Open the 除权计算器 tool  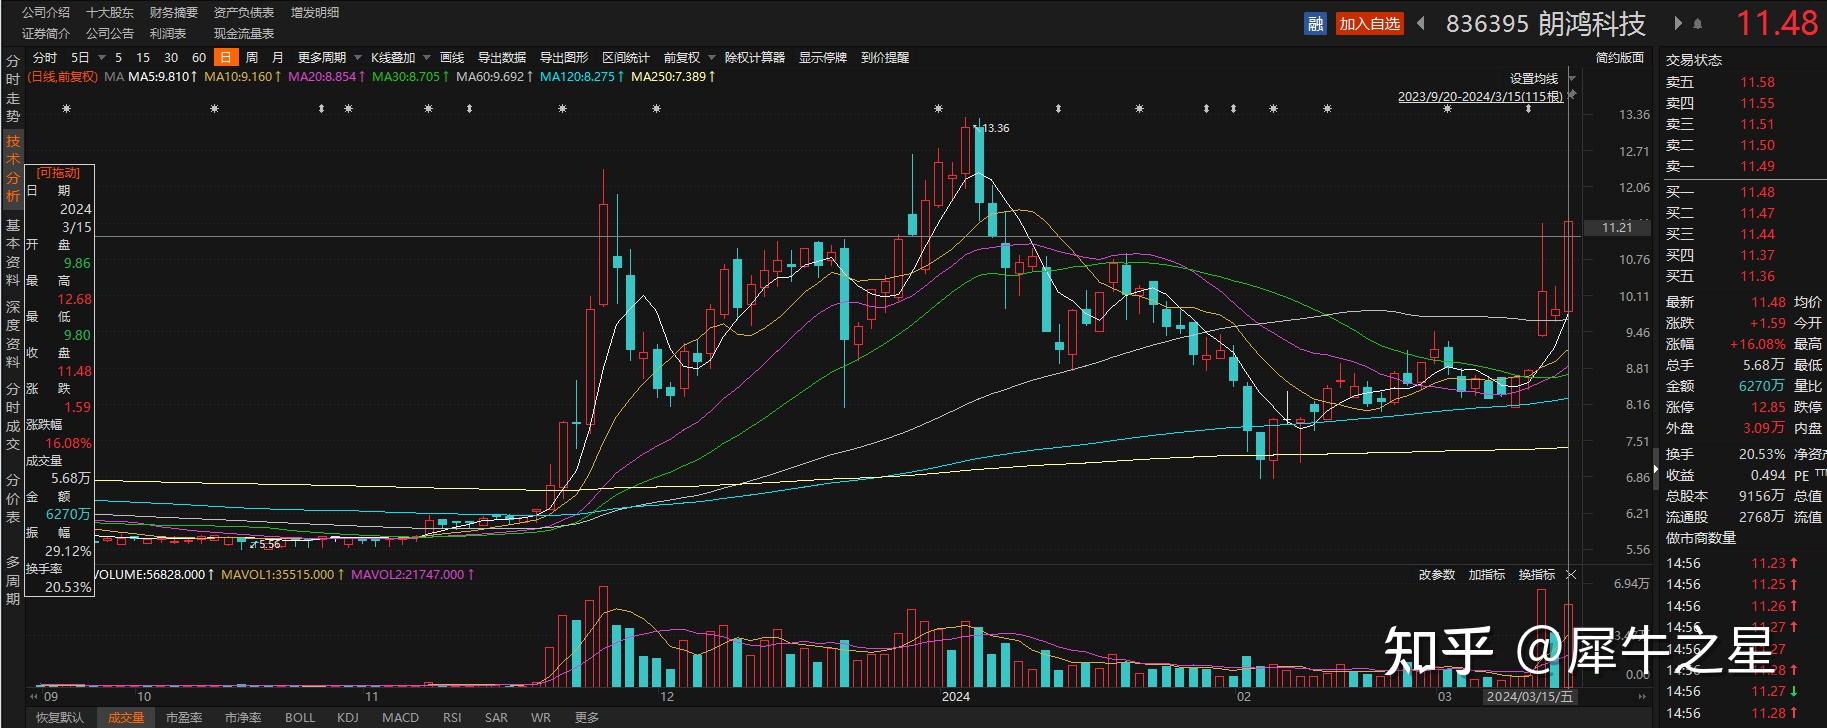pos(755,58)
